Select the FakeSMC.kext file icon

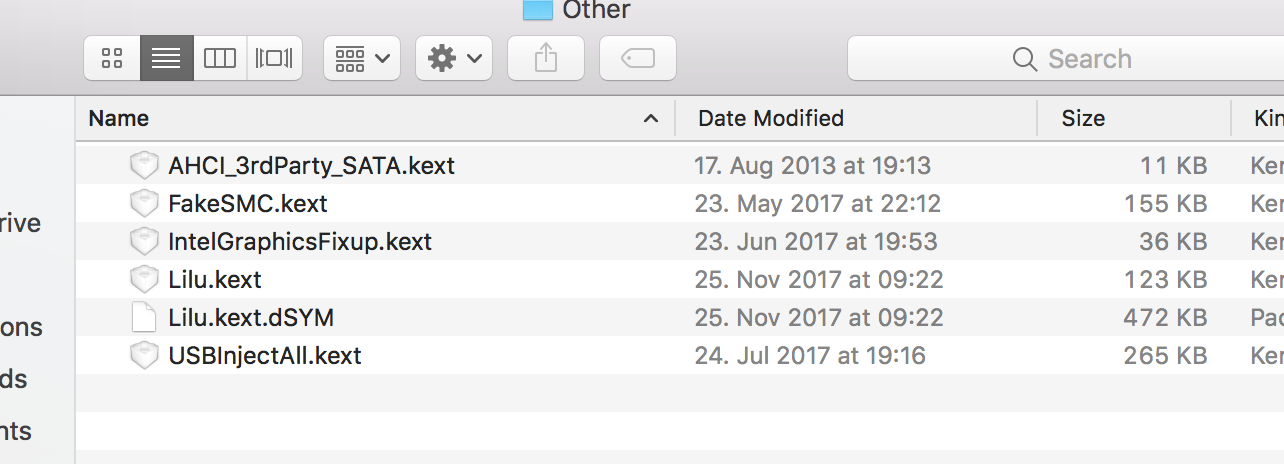point(145,203)
